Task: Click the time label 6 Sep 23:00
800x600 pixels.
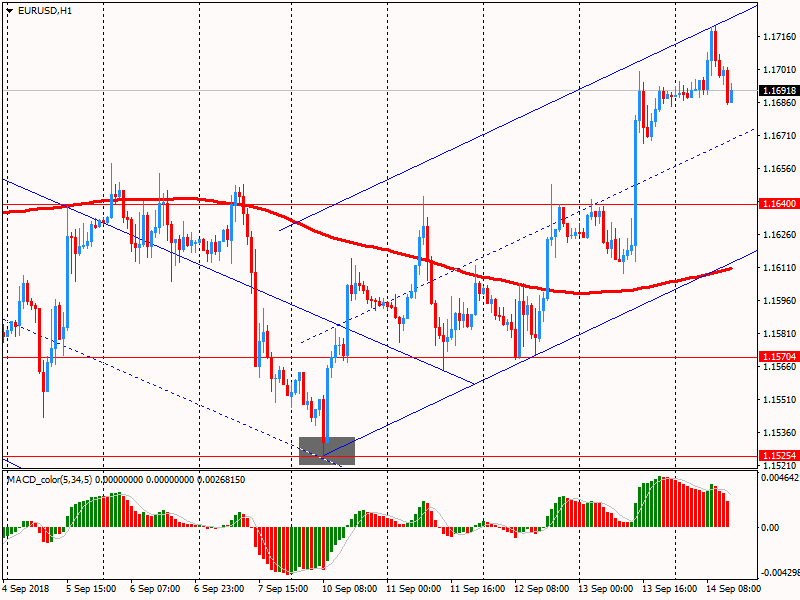Action: [219, 589]
